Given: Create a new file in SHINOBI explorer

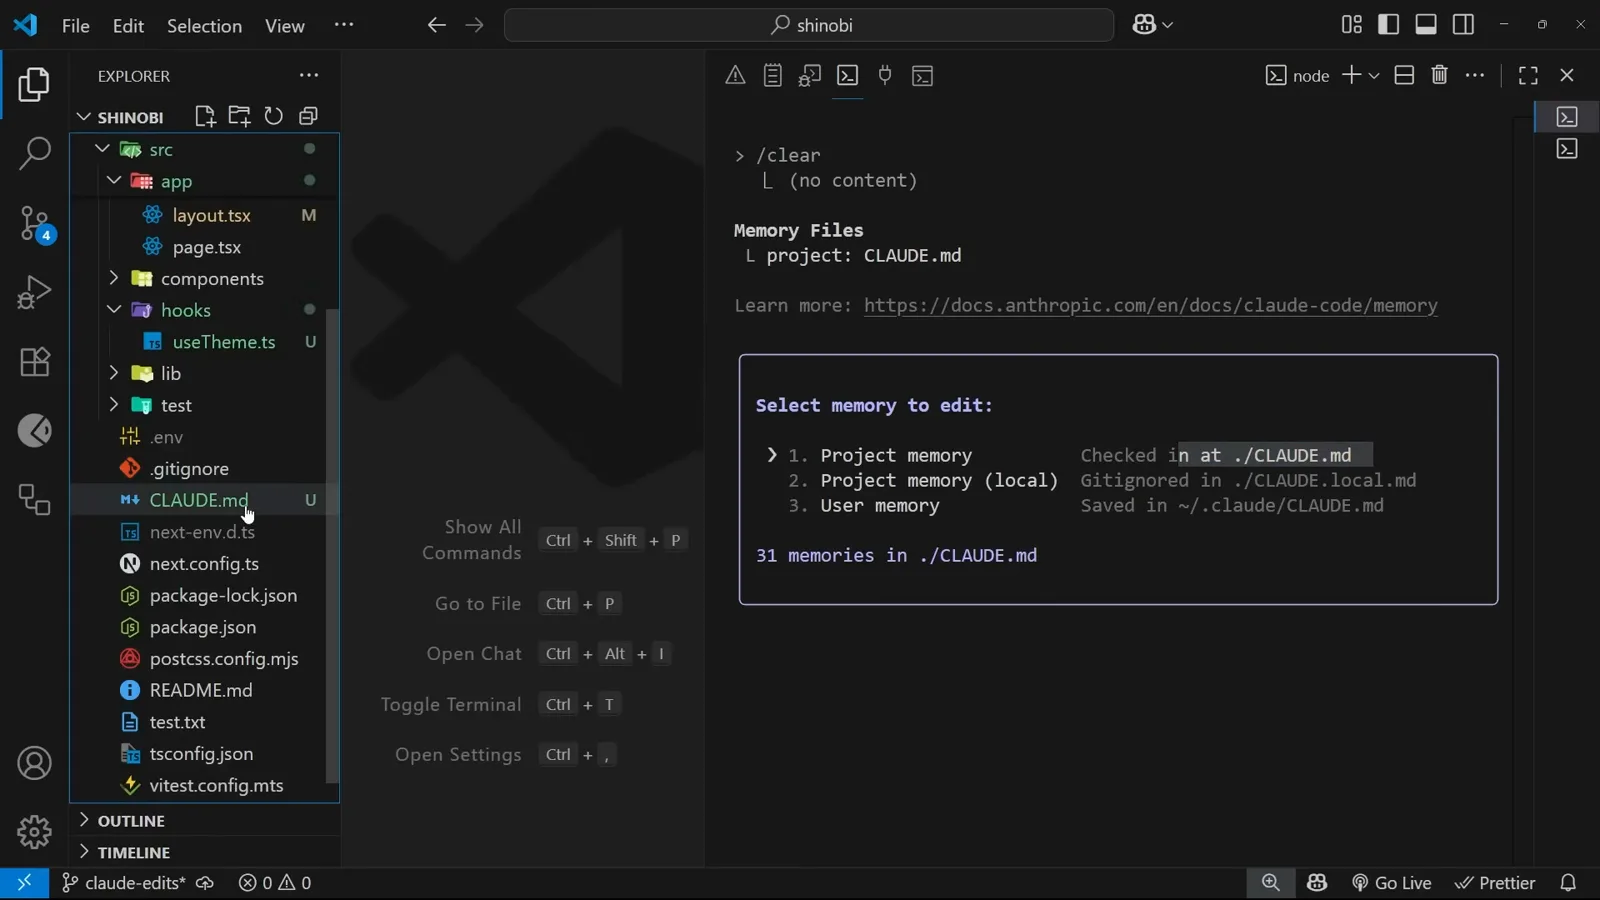Looking at the screenshot, I should [x=205, y=116].
